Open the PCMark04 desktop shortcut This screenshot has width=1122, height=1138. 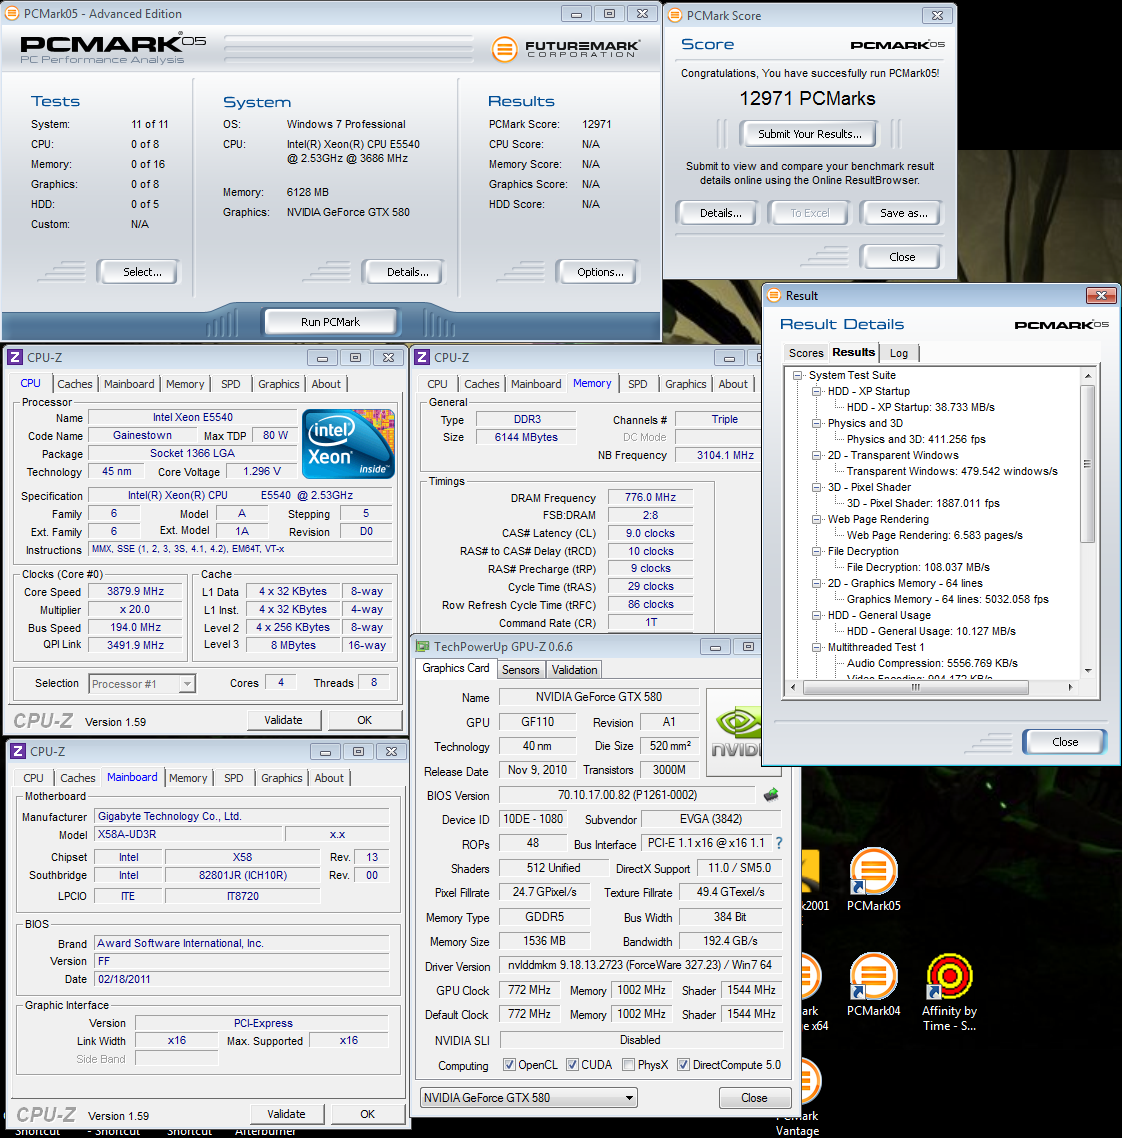coord(873,984)
